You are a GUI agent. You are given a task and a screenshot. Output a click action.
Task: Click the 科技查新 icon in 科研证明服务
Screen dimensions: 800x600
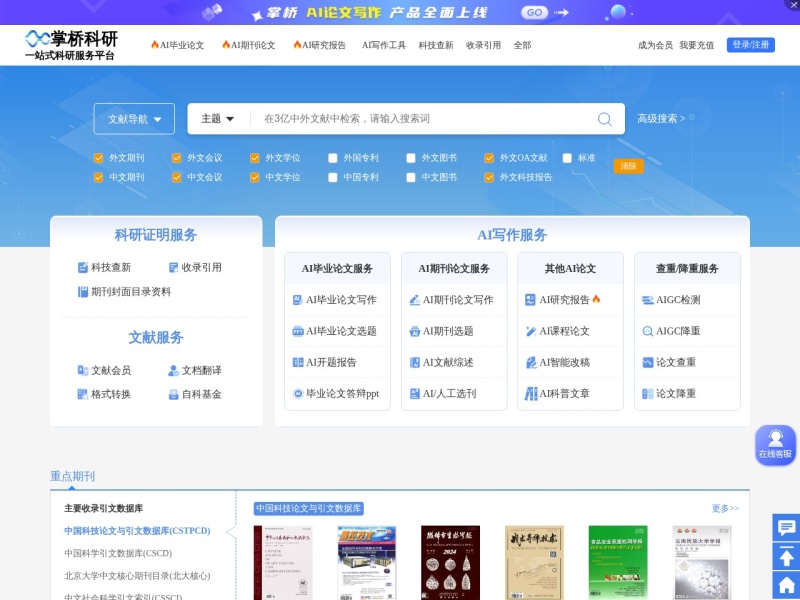(x=83, y=267)
